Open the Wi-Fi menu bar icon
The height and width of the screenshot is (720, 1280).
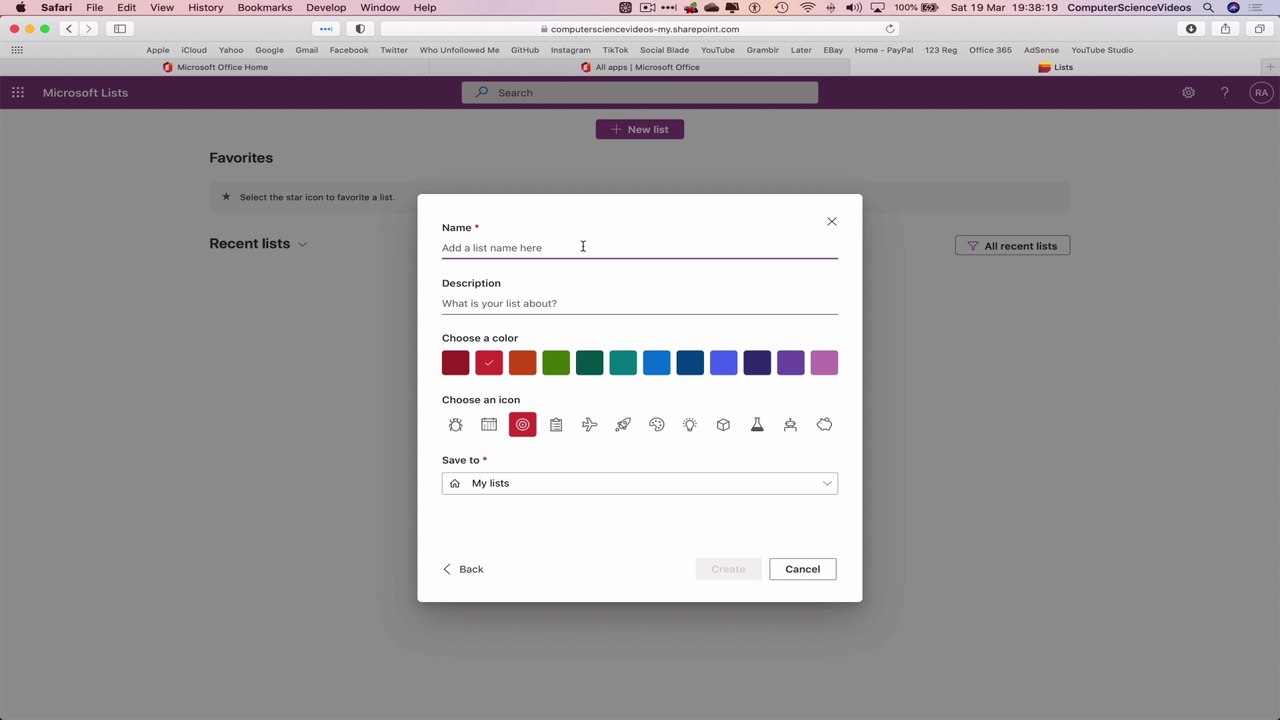808,8
